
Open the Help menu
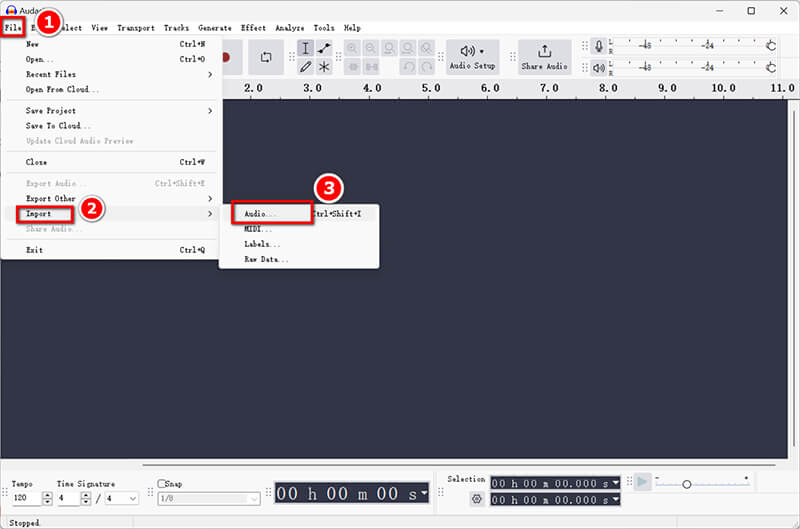pyautogui.click(x=352, y=28)
